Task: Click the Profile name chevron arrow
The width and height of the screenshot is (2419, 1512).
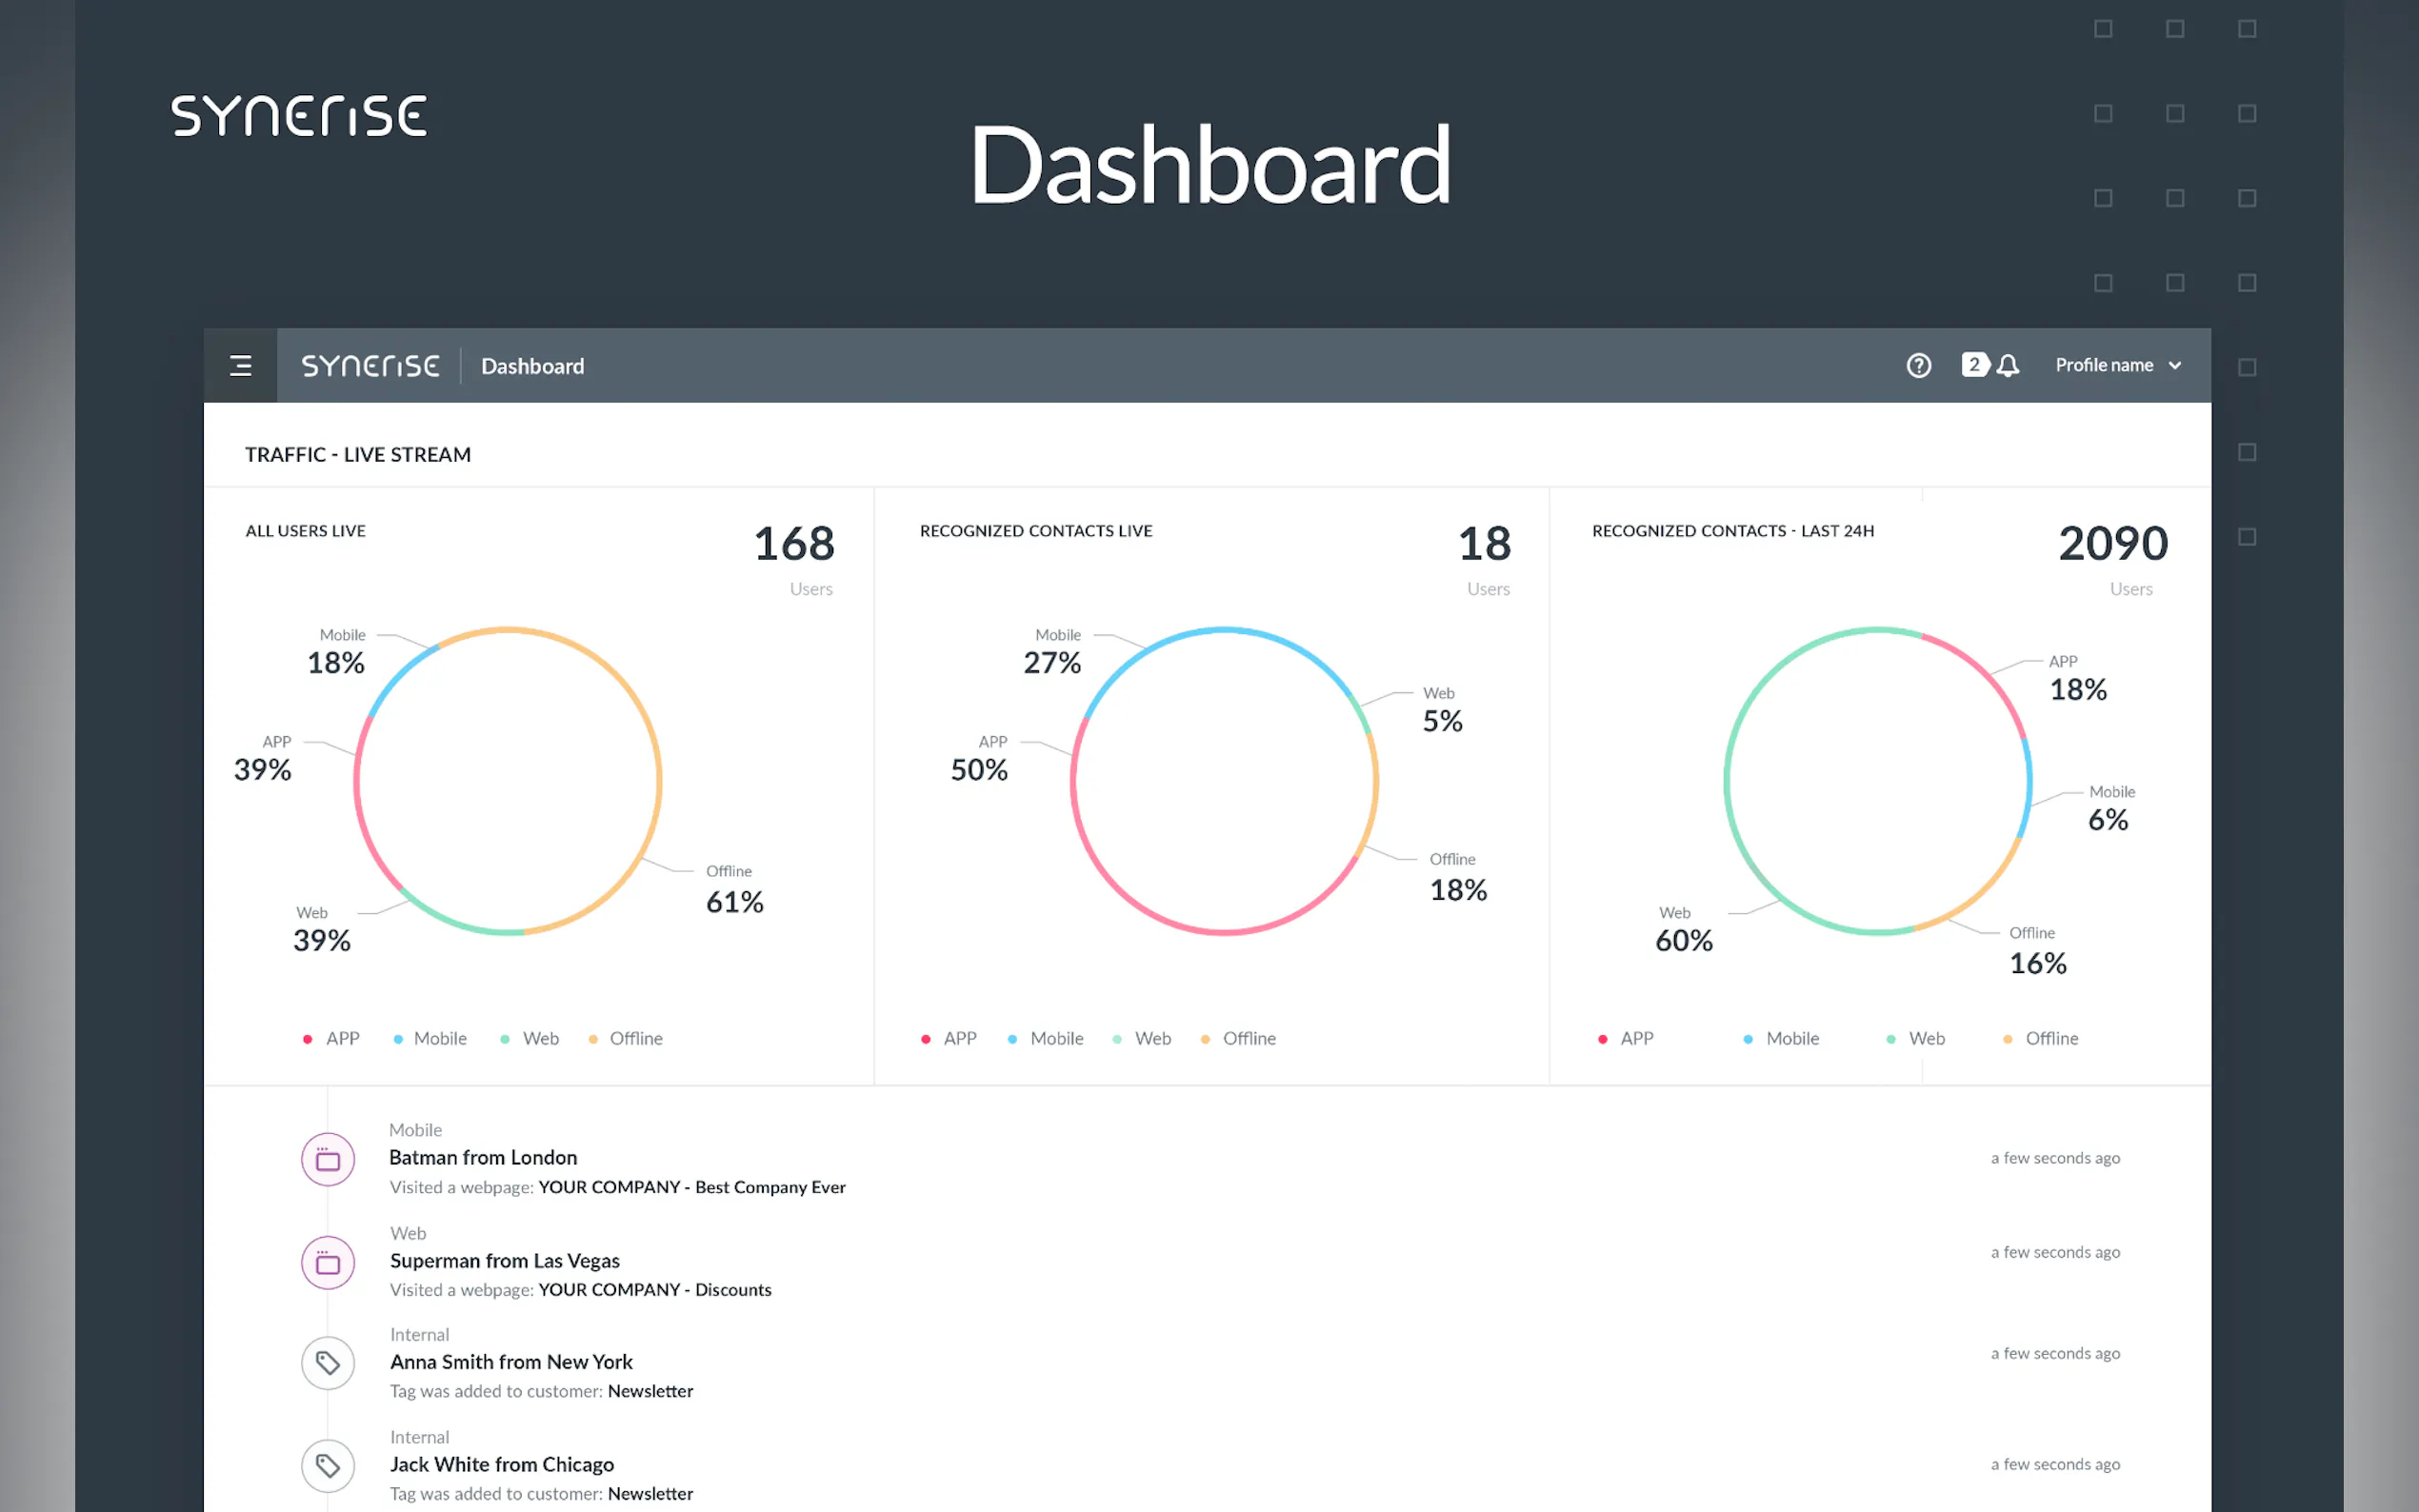Action: (x=2175, y=366)
